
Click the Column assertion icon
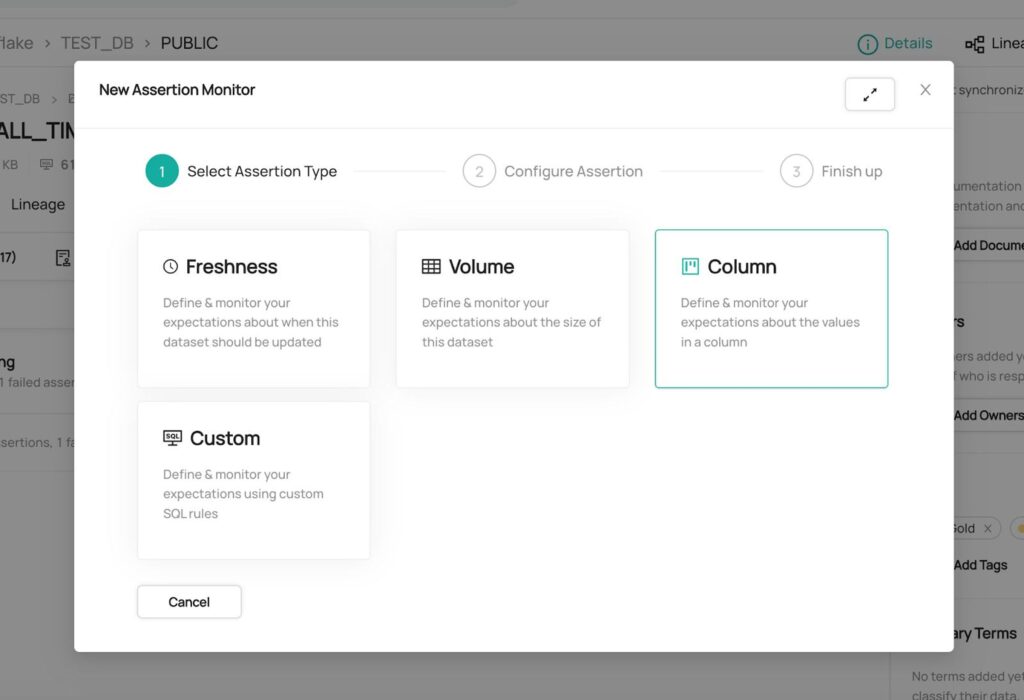[690, 267]
